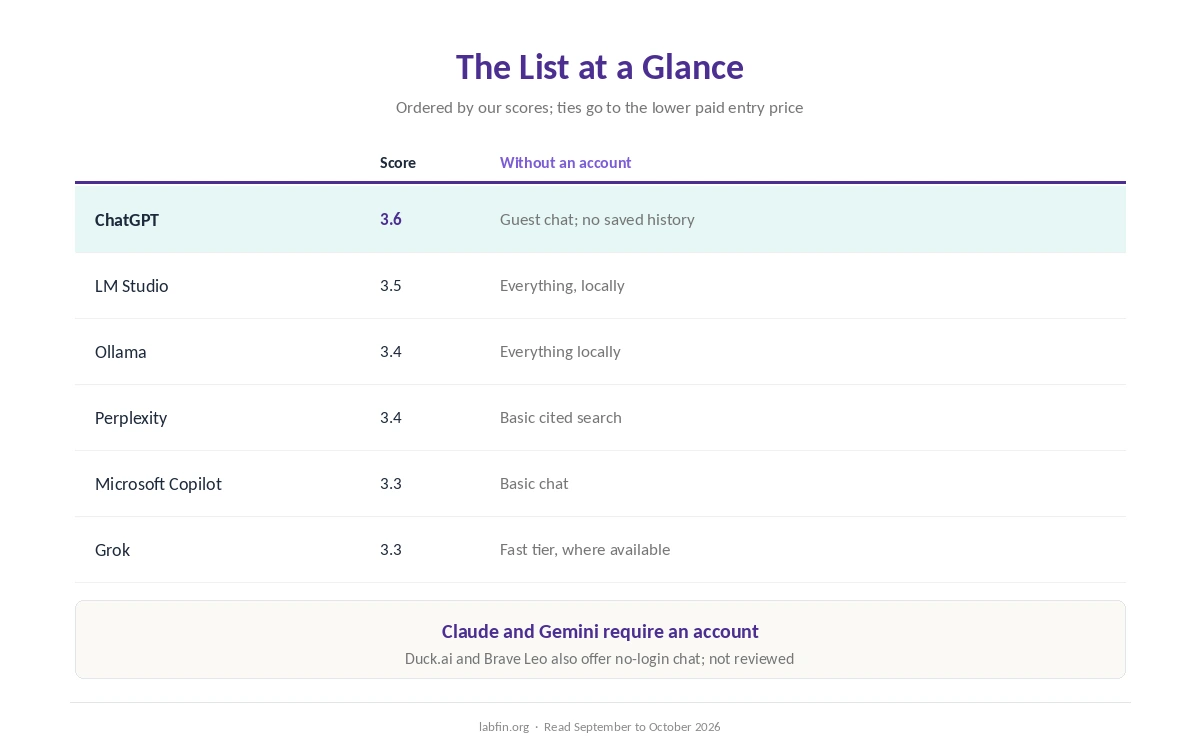Screen dimensions: 1200x754
Task: Click 'Basic cited search' text
Action: coord(561,417)
